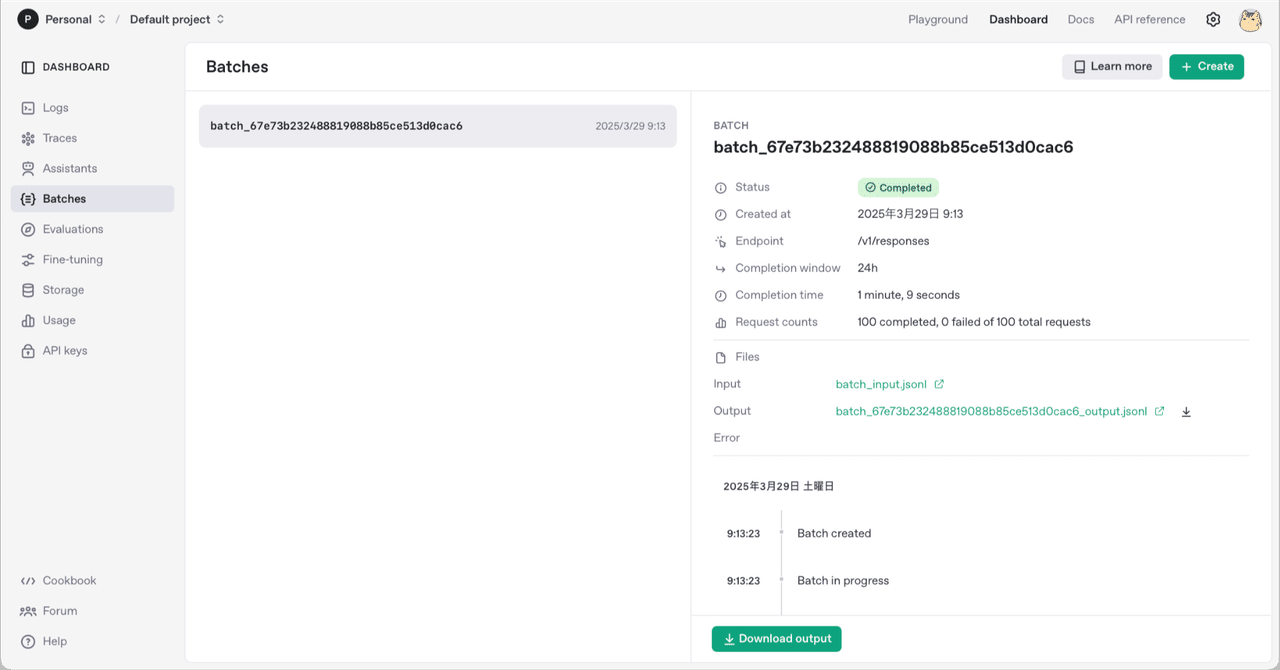Open output file via external link icon
This screenshot has width=1280, height=670.
coord(1159,410)
